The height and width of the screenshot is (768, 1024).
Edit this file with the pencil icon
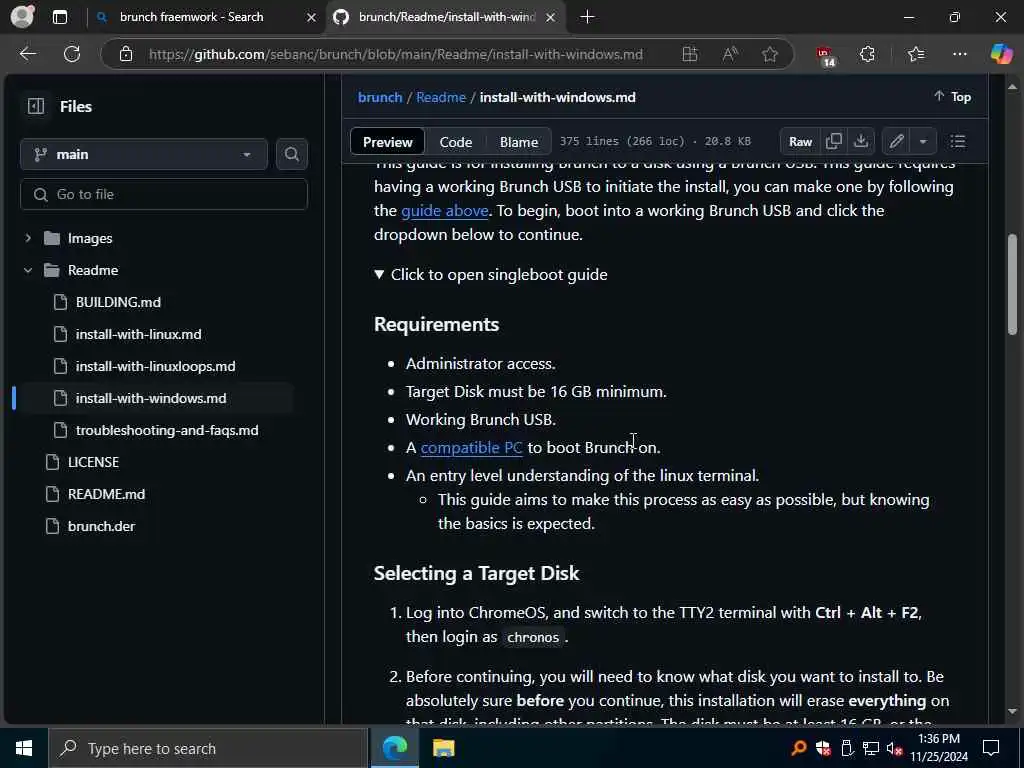[897, 142]
